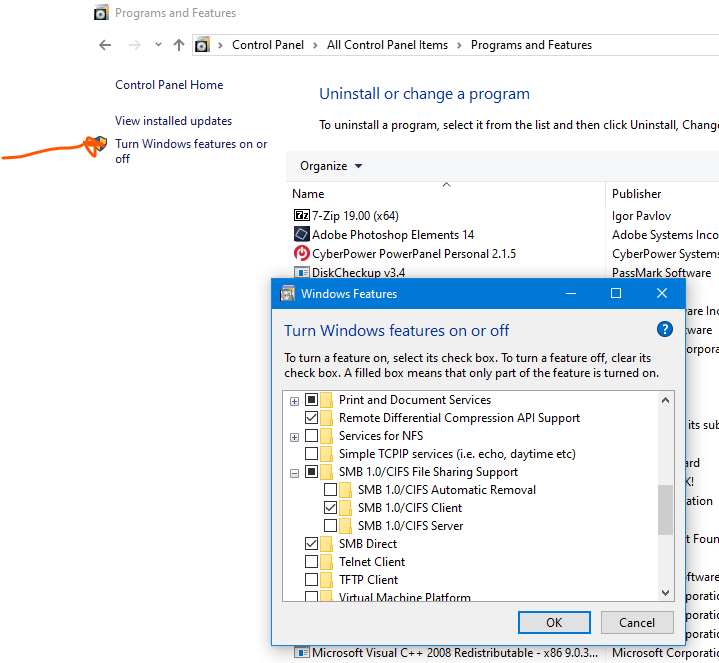Open View installed updates link

pos(173,121)
